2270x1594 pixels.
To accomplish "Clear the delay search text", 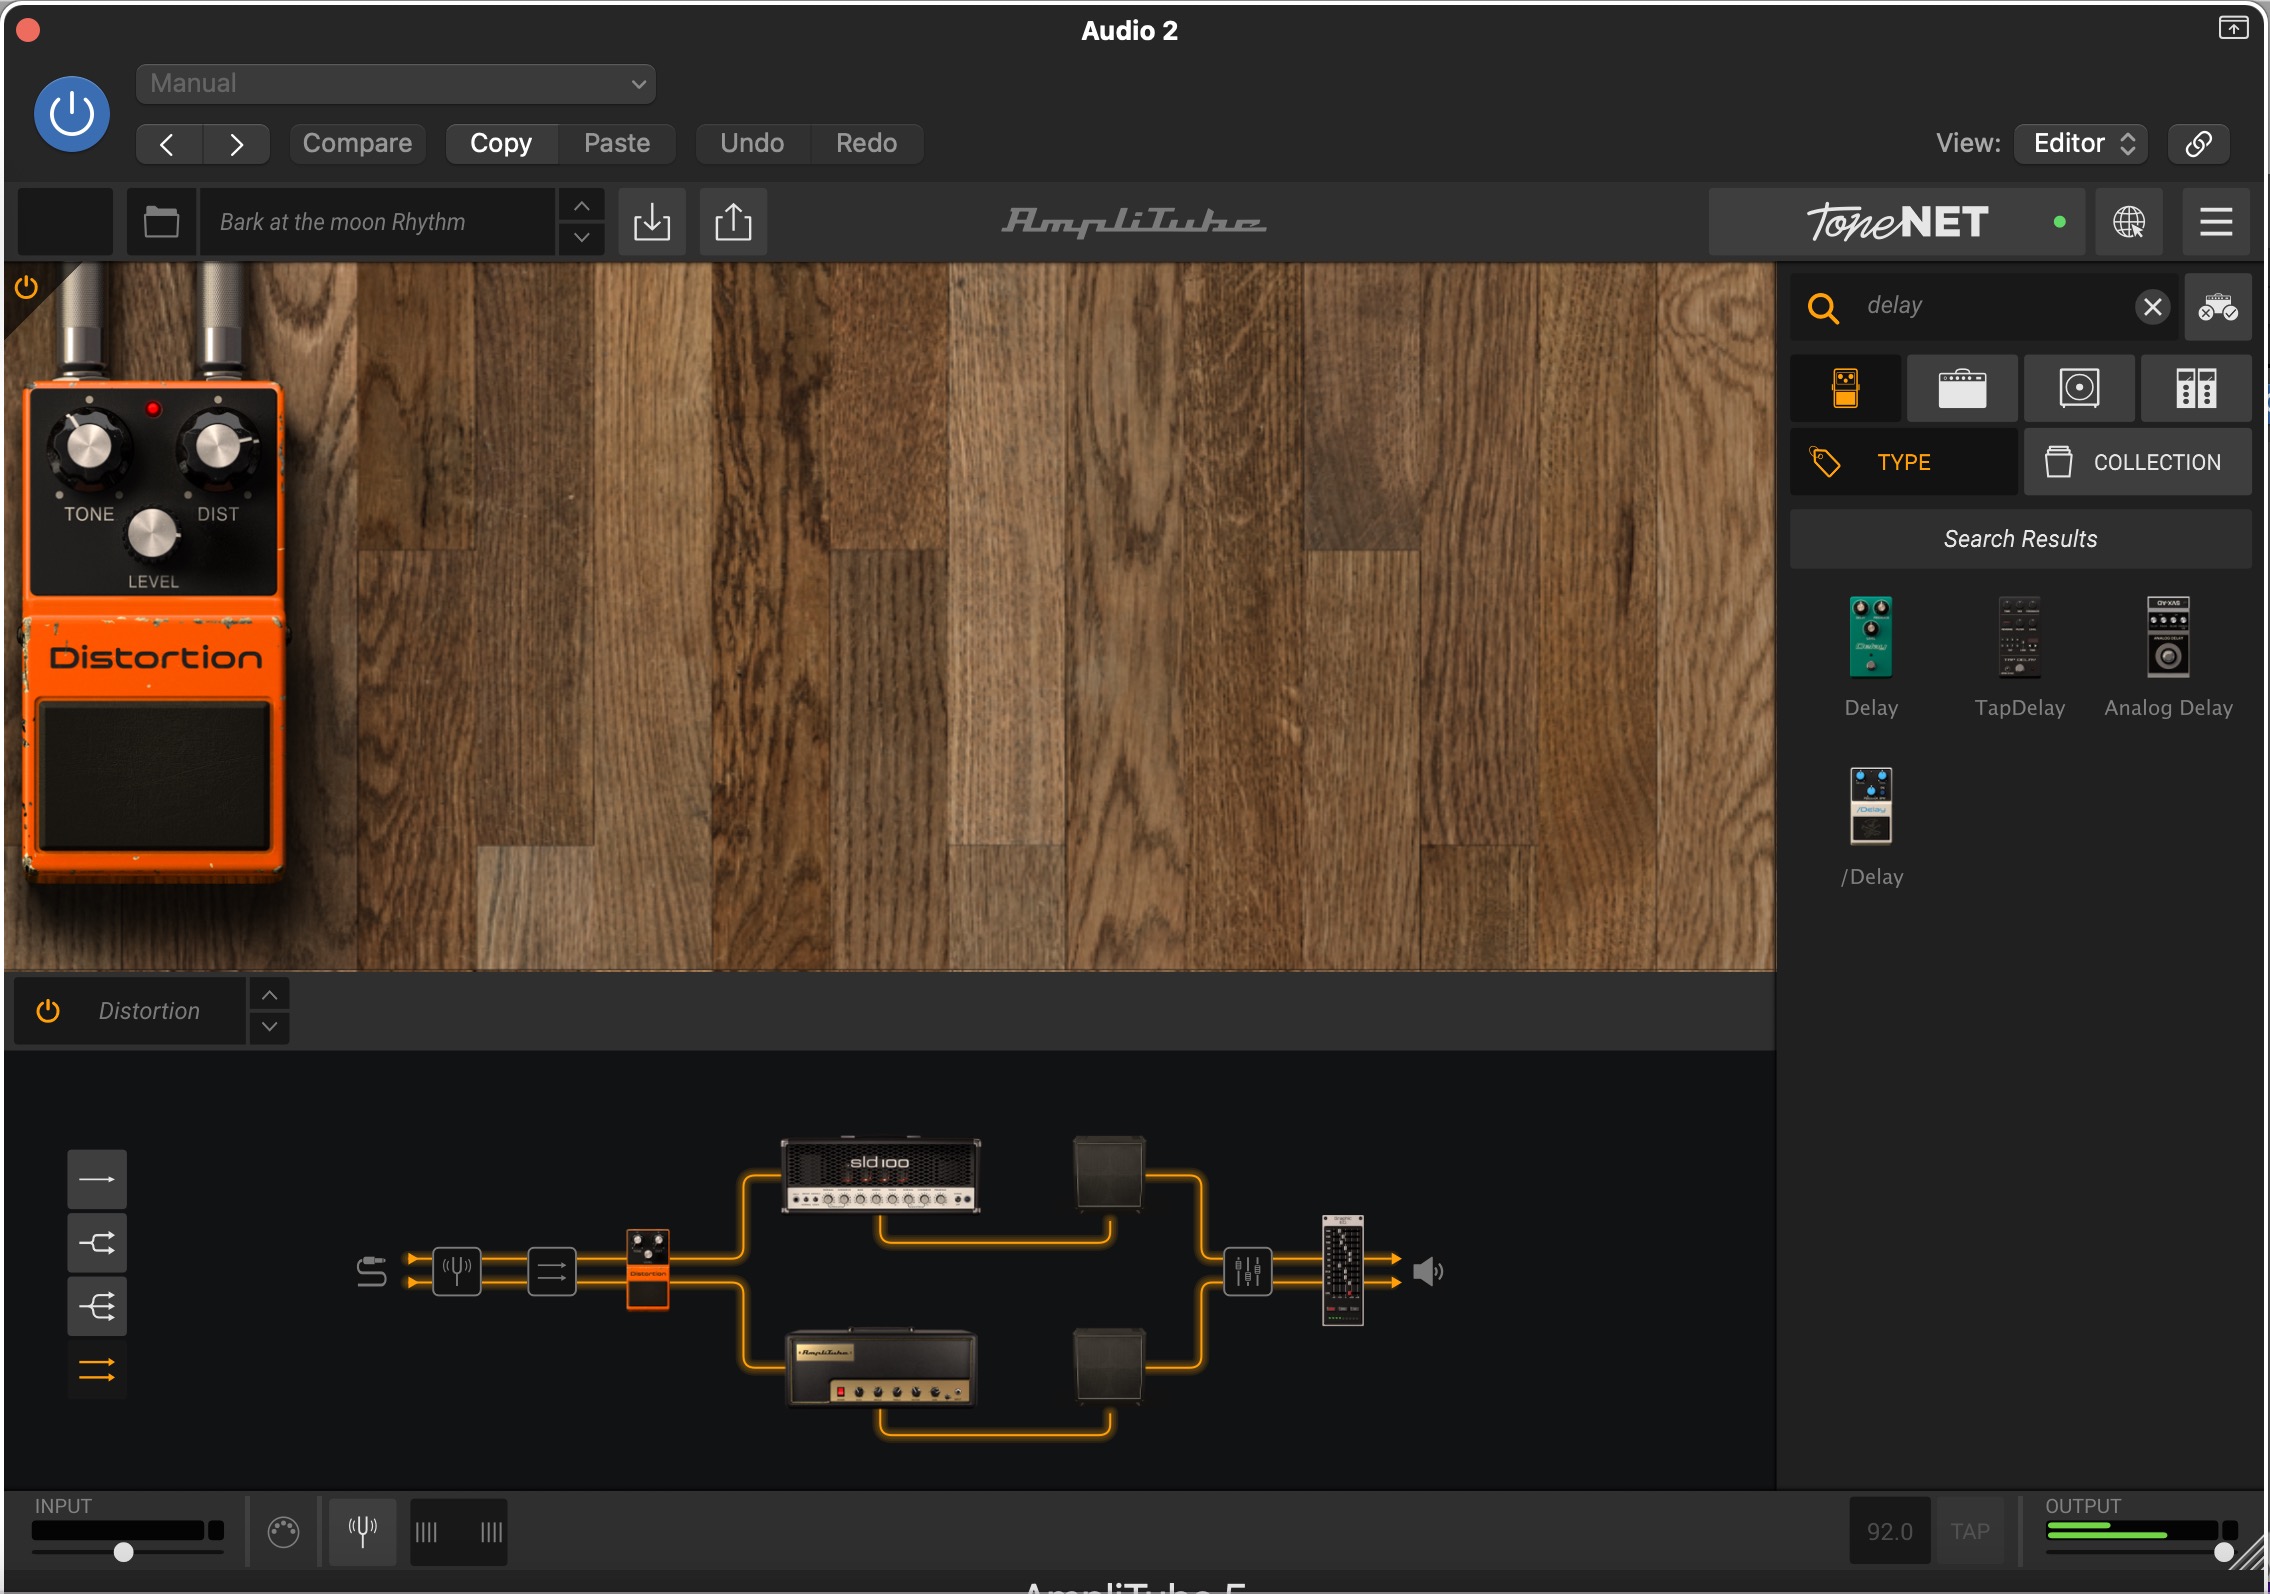I will 2152,307.
